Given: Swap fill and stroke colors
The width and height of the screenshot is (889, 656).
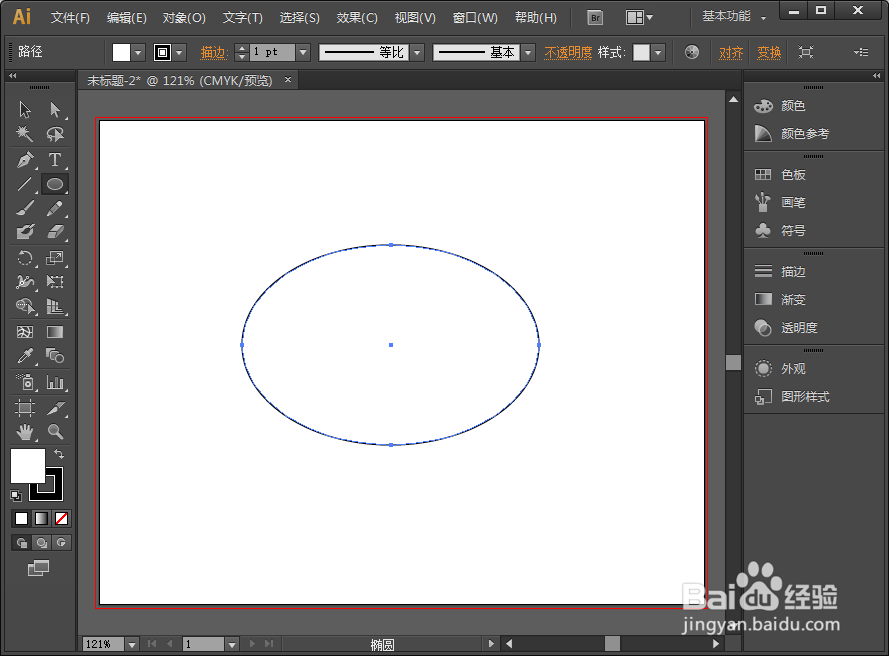Looking at the screenshot, I should [58, 454].
